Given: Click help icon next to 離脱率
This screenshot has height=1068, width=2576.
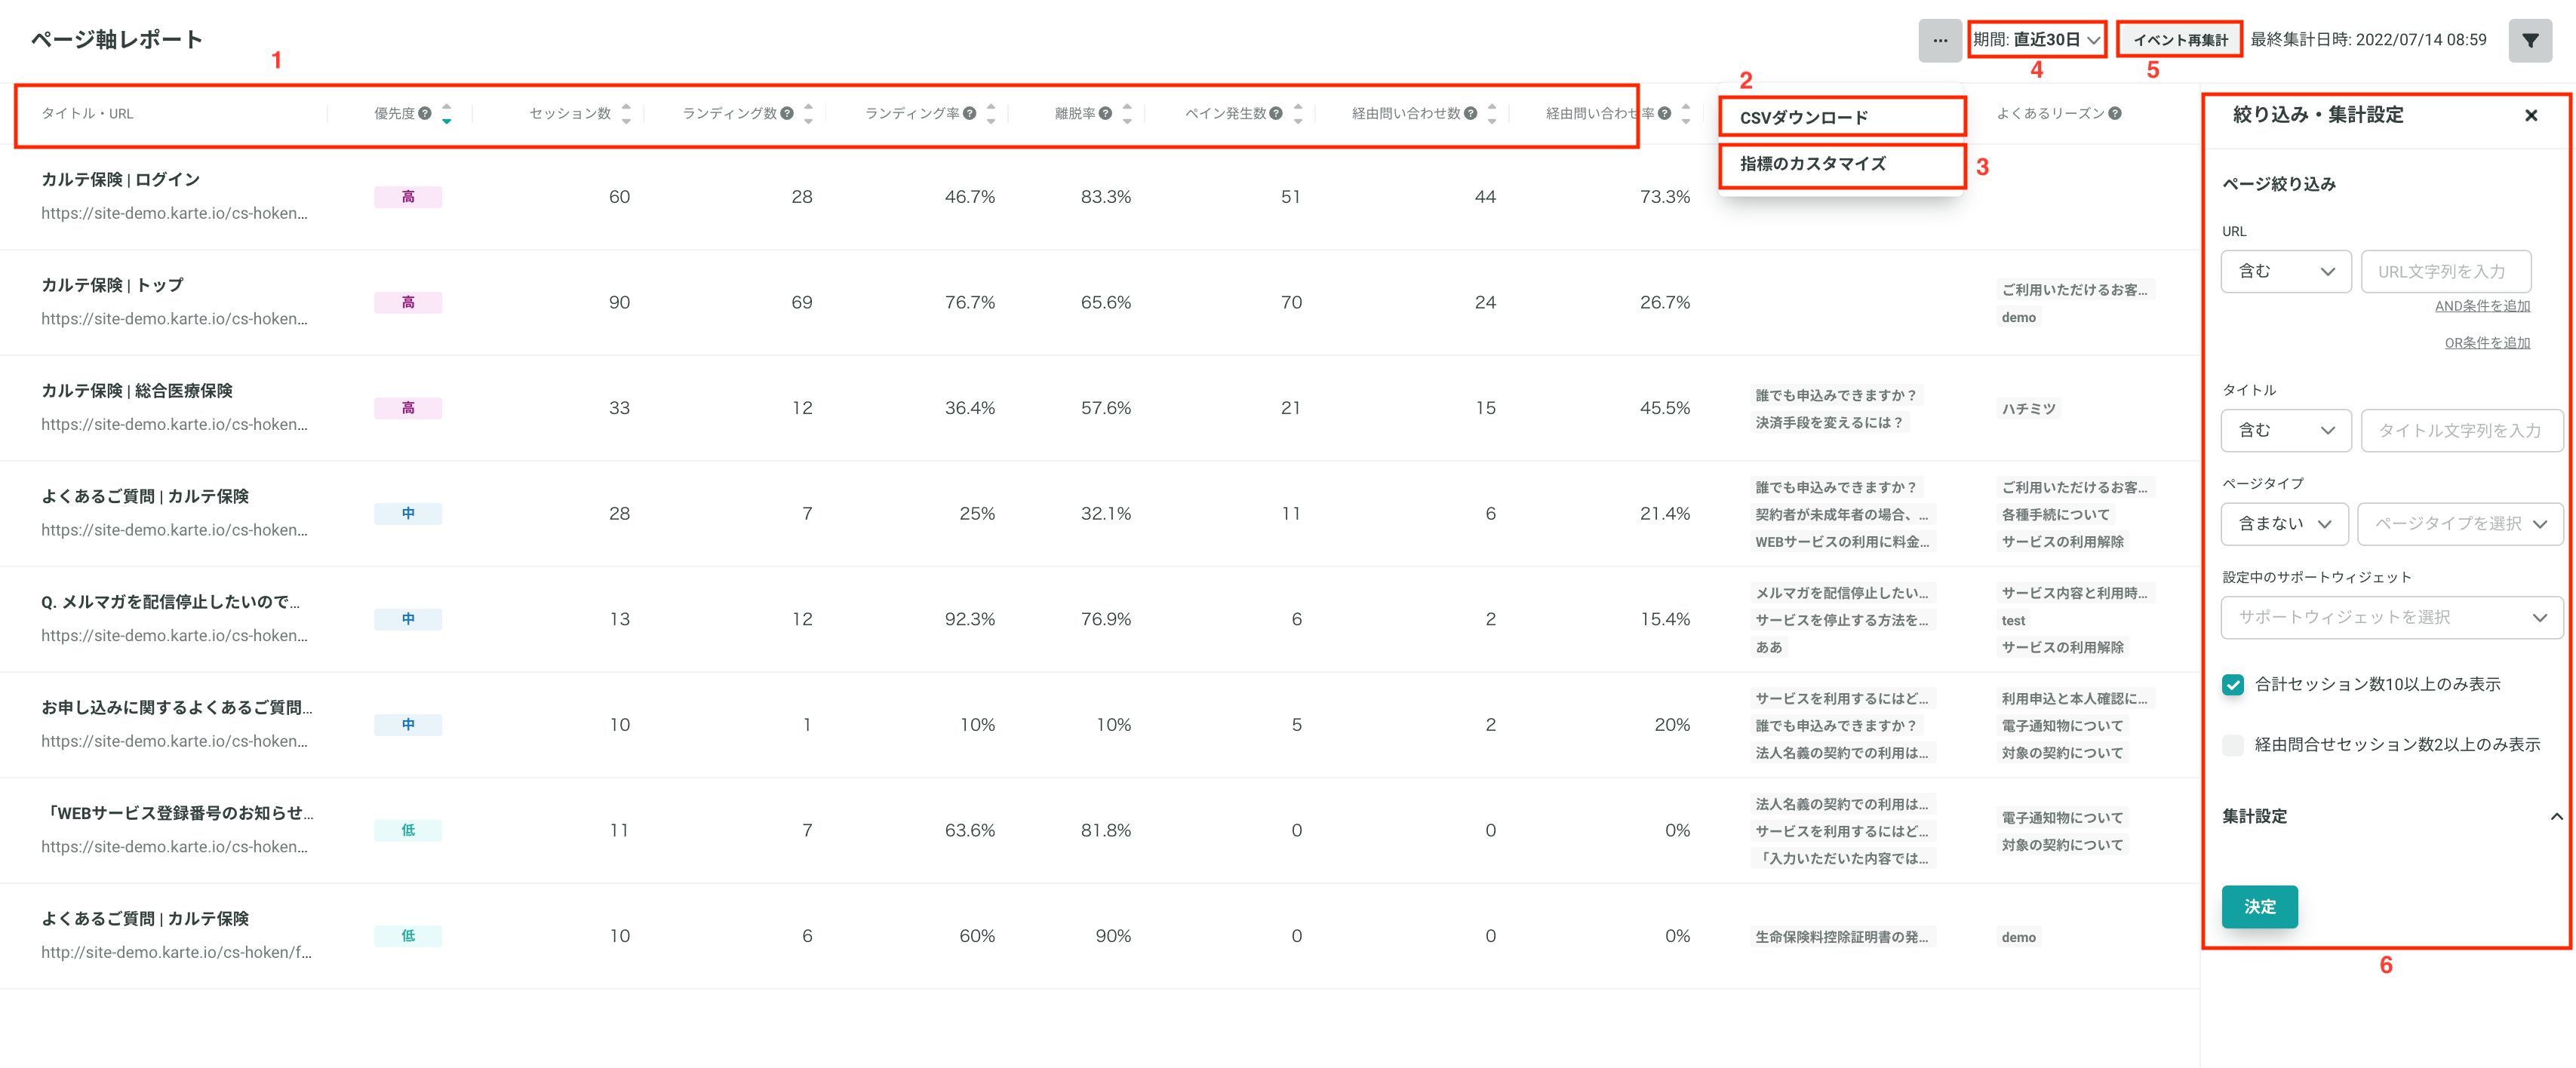Looking at the screenshot, I should click(x=1105, y=113).
